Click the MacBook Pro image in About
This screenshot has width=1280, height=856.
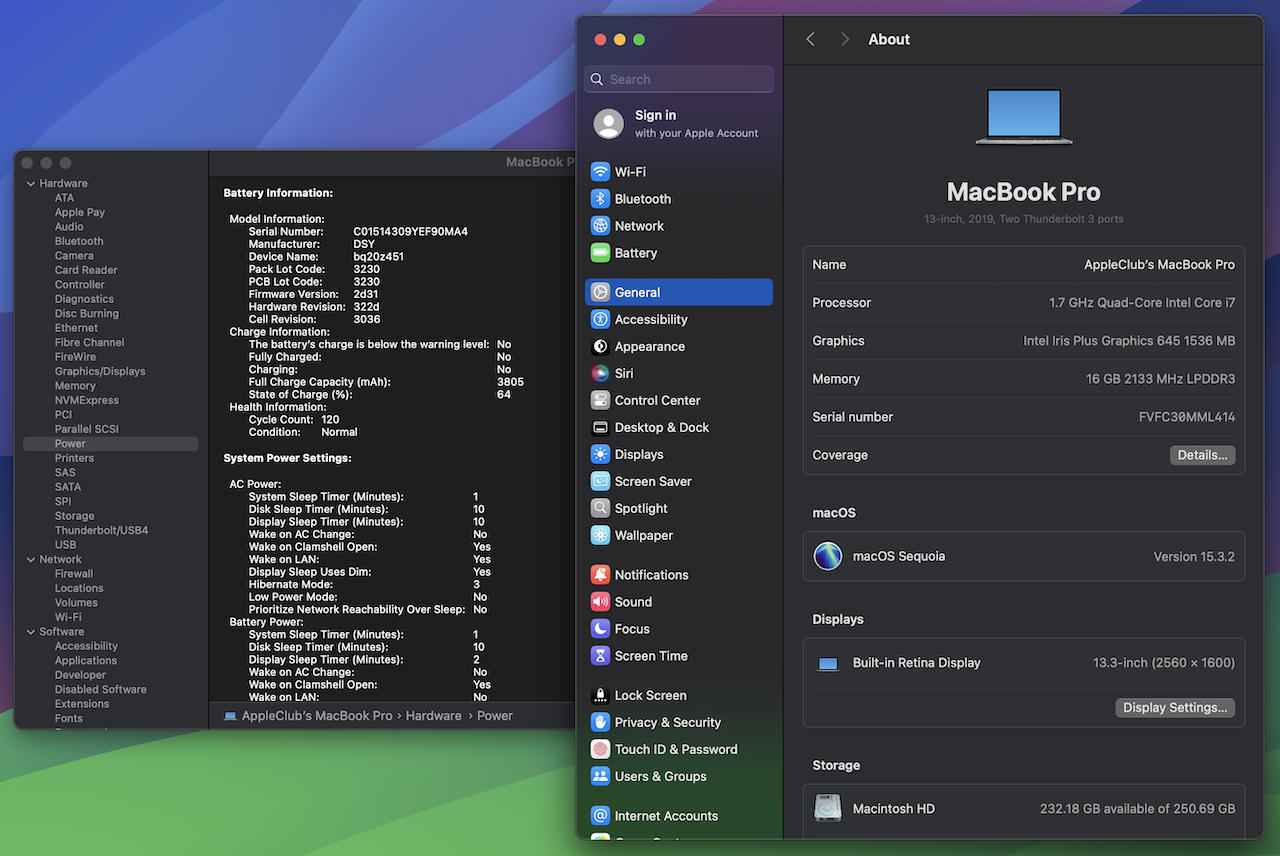[x=1024, y=117]
